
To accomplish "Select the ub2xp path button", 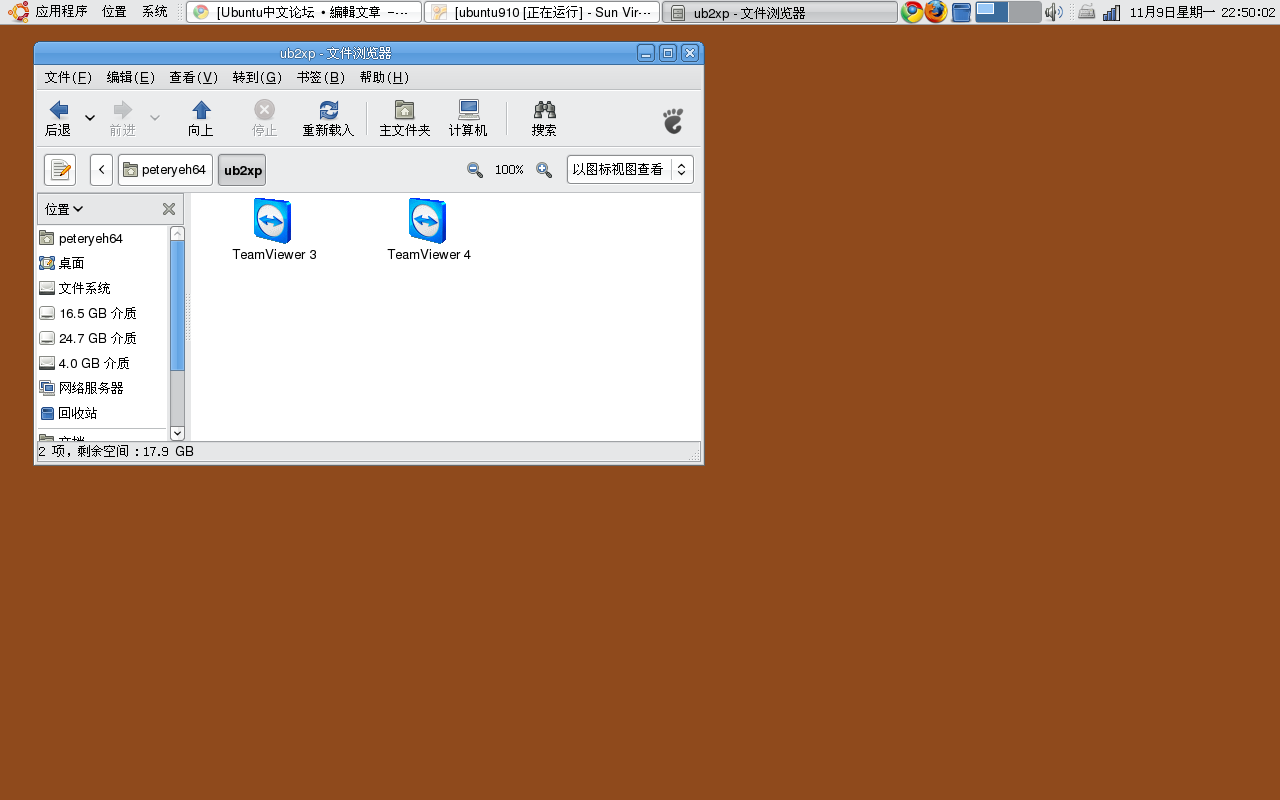I will pyautogui.click(x=242, y=170).
